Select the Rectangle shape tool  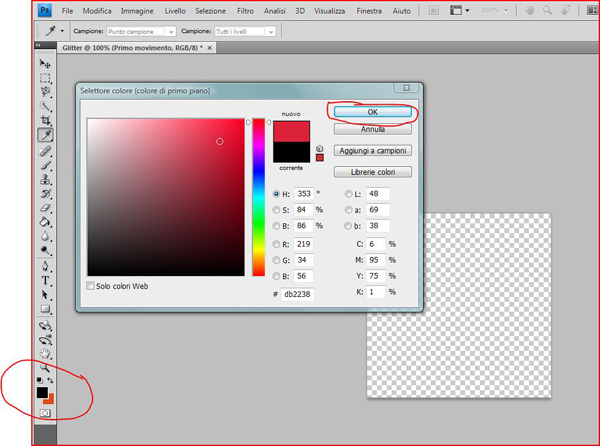[45, 309]
